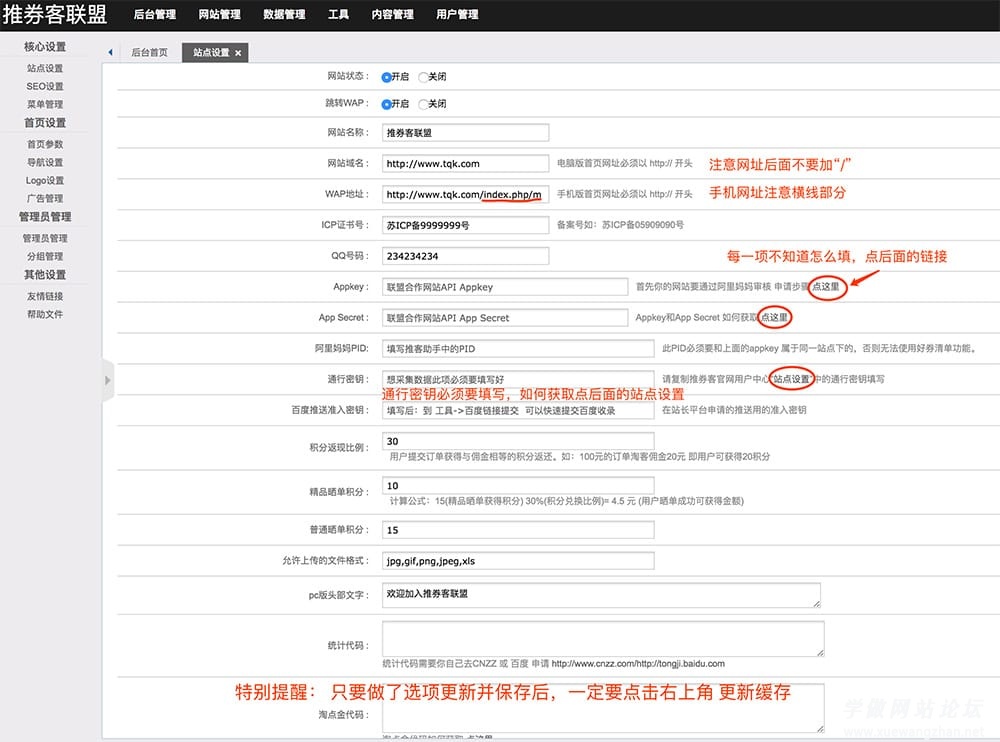
Task: Collapse the sidebar using the side handle
Action: [108, 380]
